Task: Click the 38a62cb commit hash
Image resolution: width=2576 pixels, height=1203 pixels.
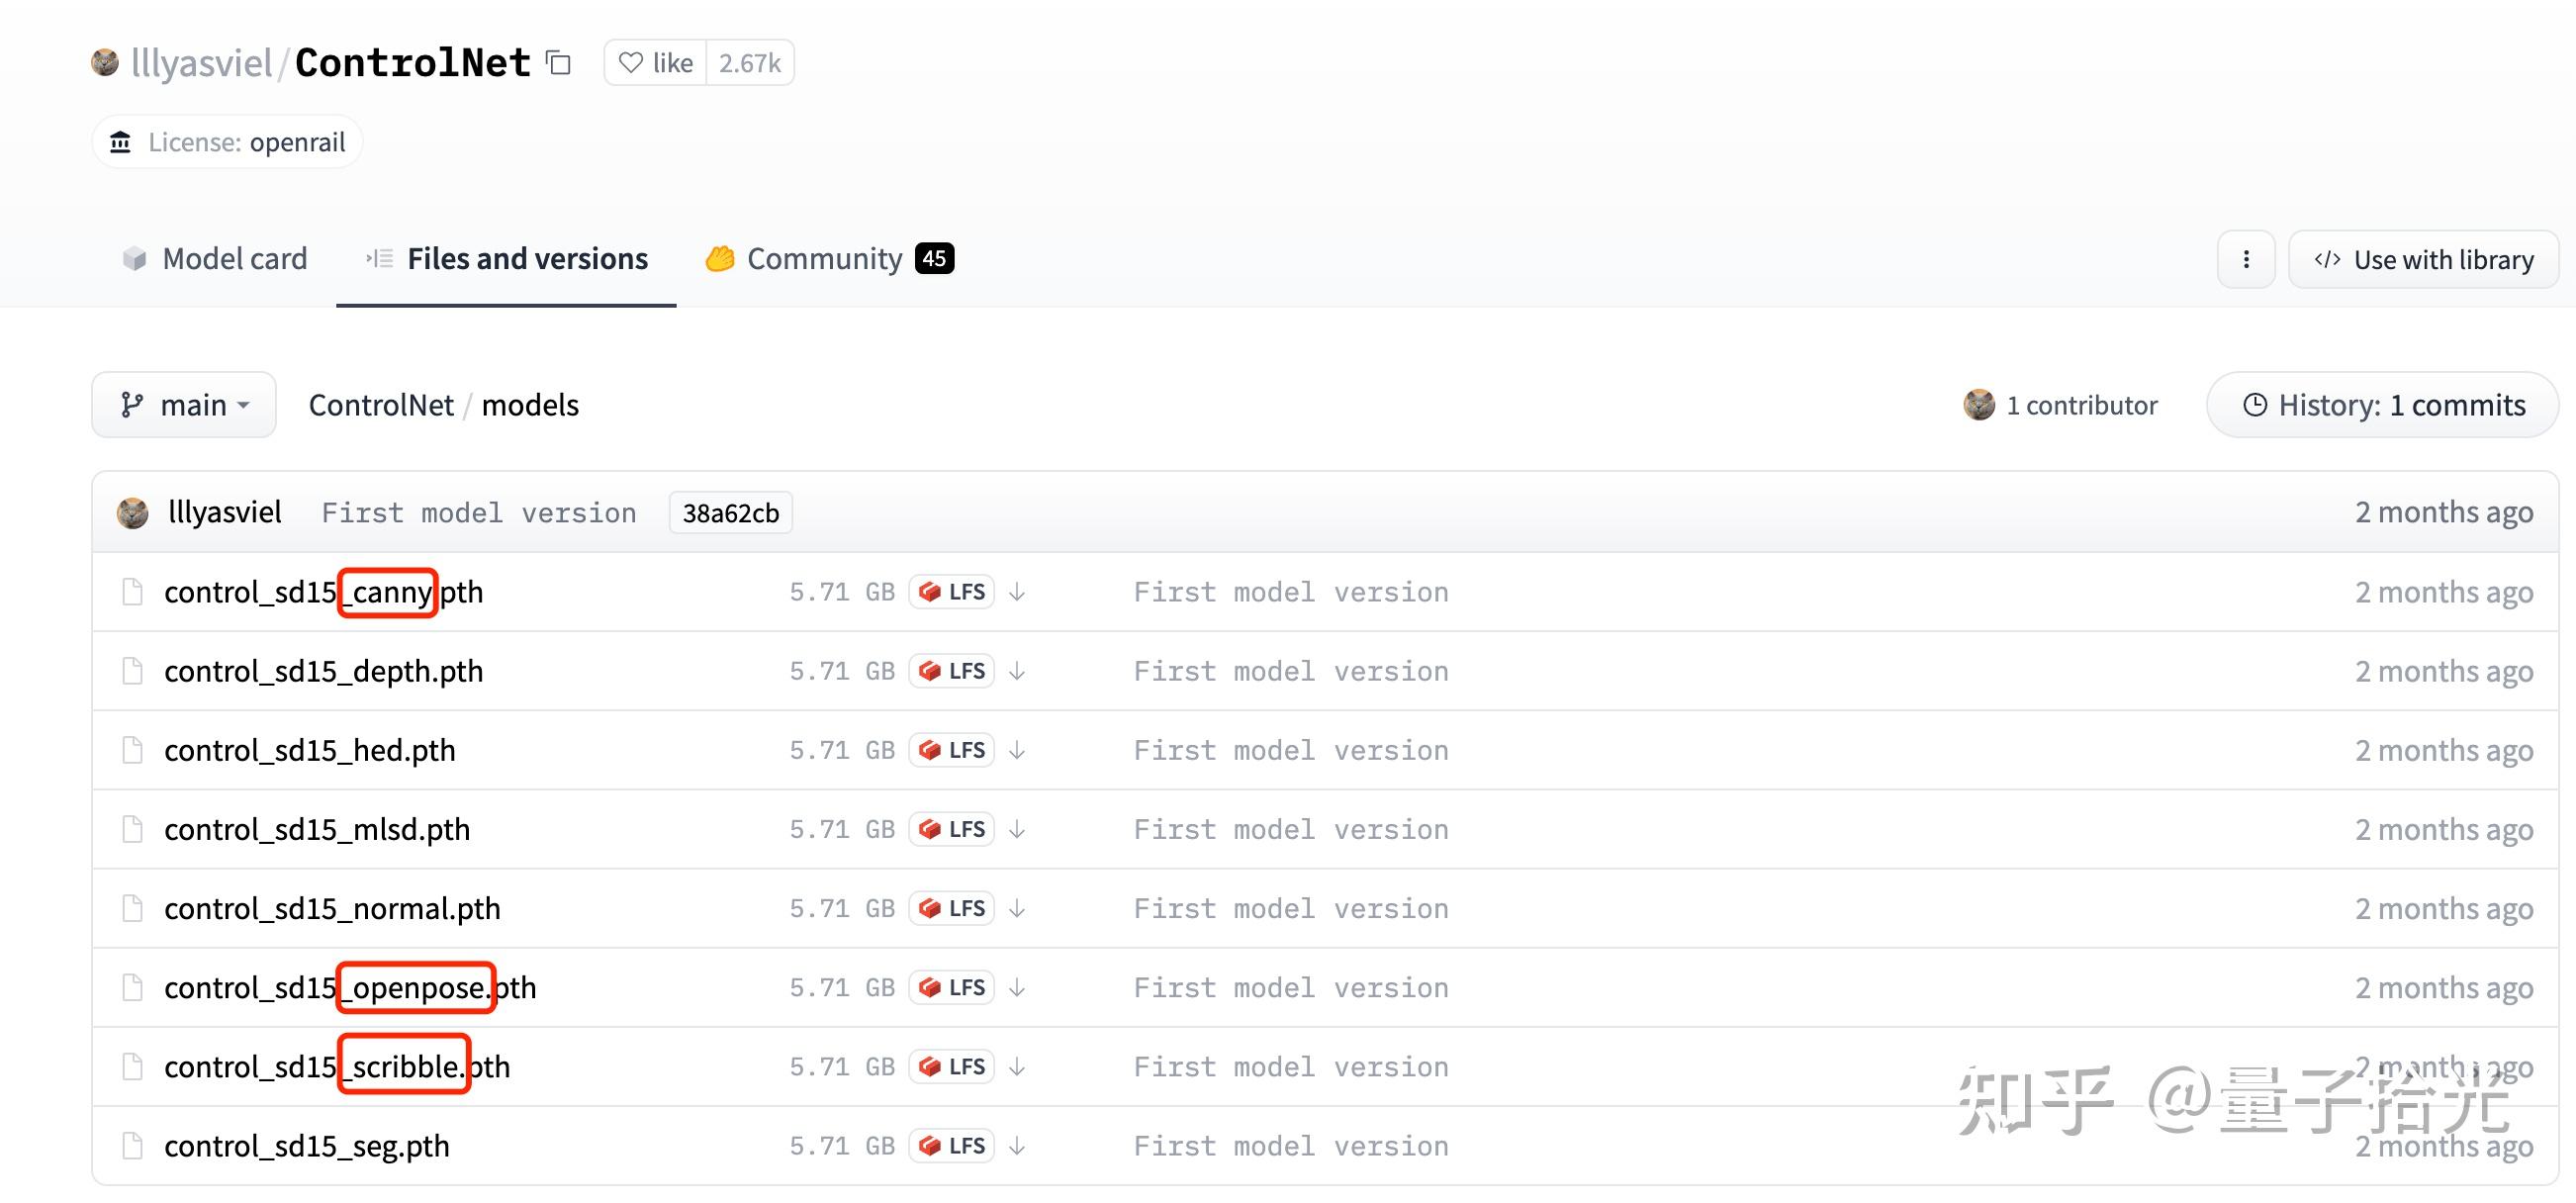Action: click(x=730, y=513)
